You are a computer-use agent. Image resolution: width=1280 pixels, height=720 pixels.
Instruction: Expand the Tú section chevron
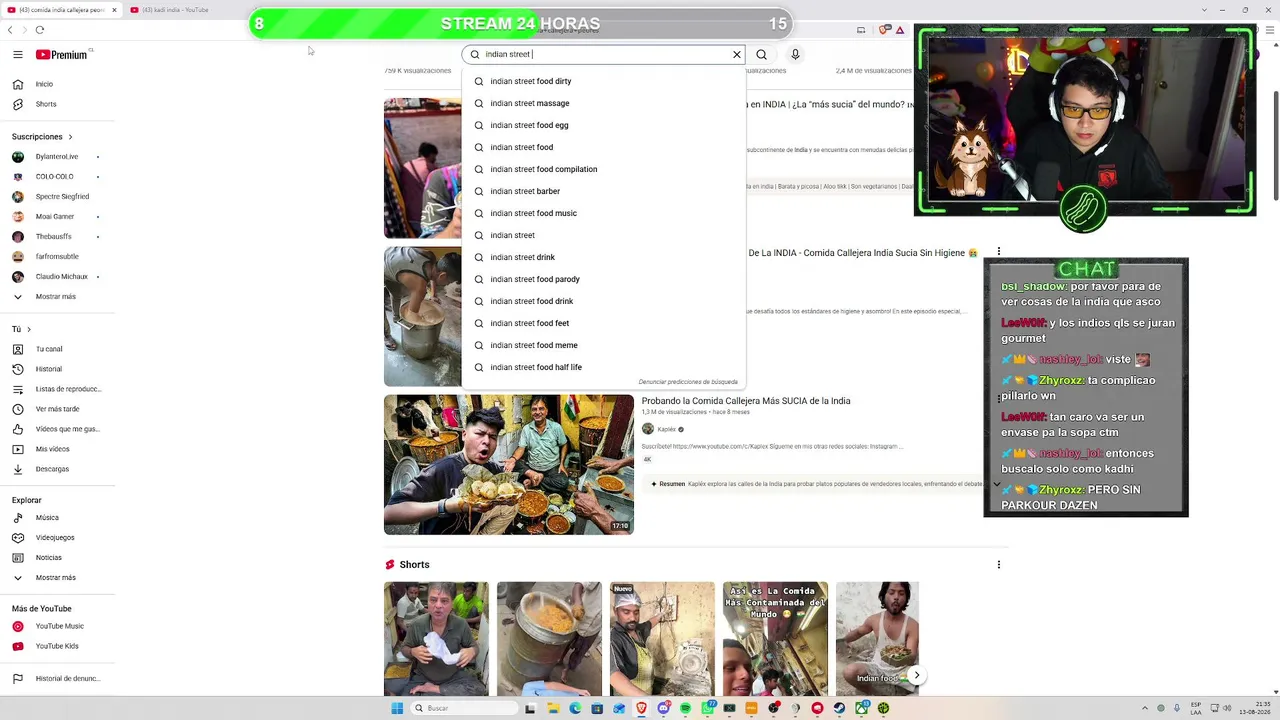tap(29, 329)
